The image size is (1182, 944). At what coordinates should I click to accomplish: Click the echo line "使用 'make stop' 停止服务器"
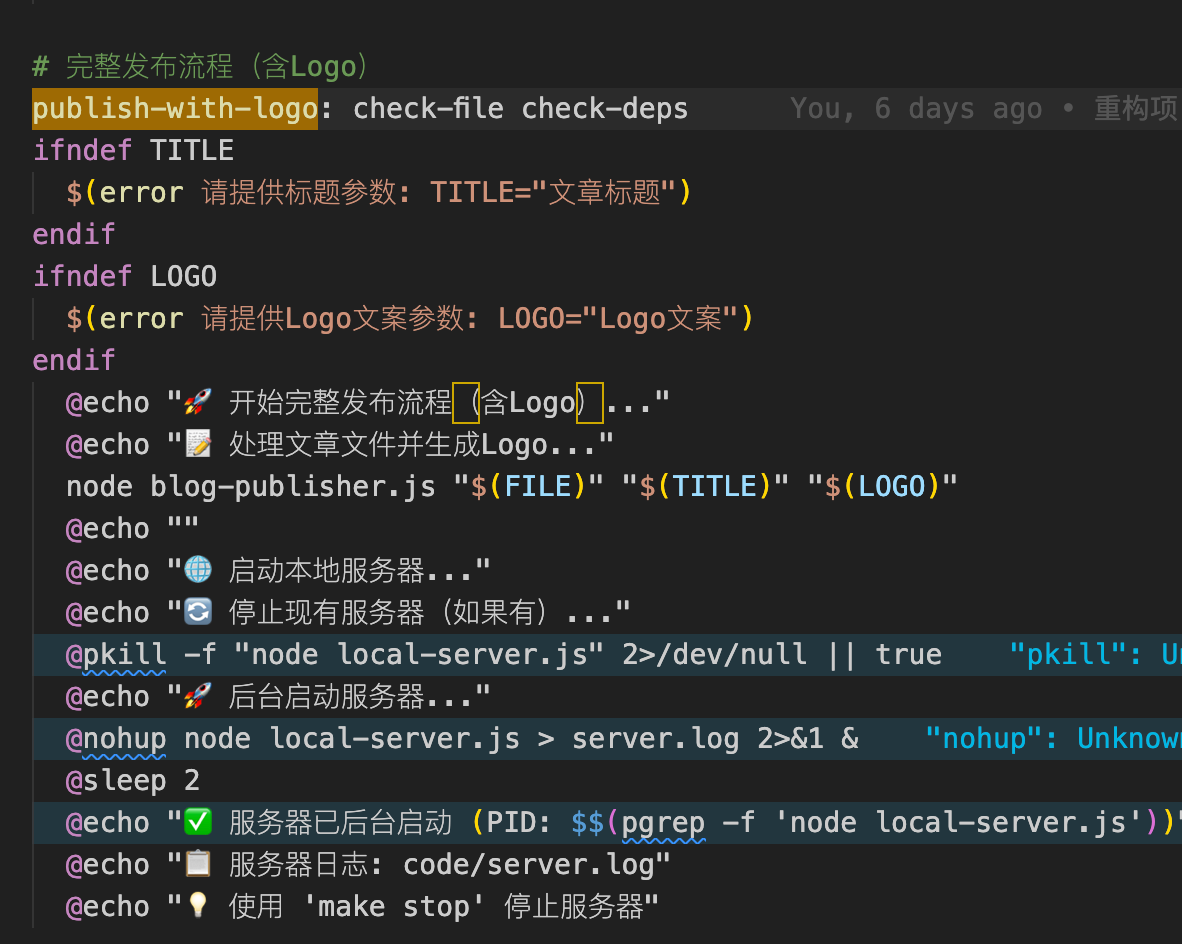coord(363,906)
